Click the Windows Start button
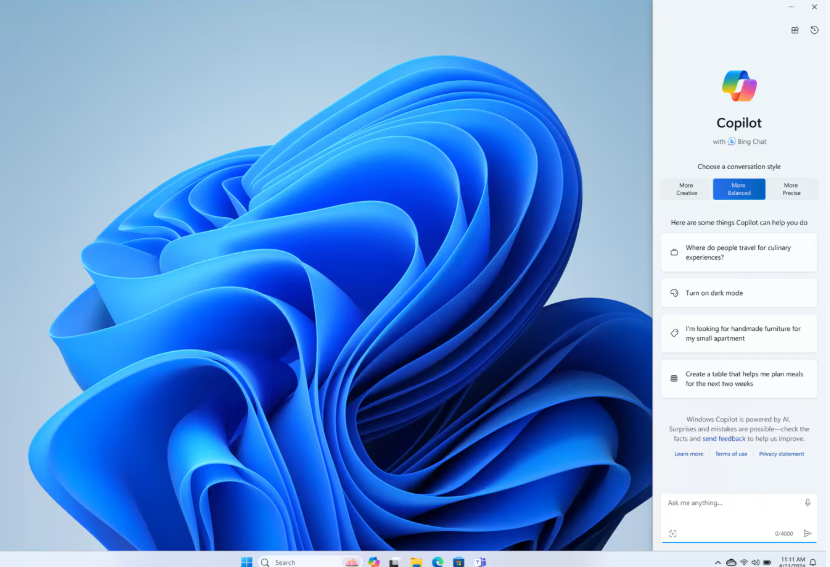Screen dimensions: 830x567 pyautogui.click(x=247, y=562)
